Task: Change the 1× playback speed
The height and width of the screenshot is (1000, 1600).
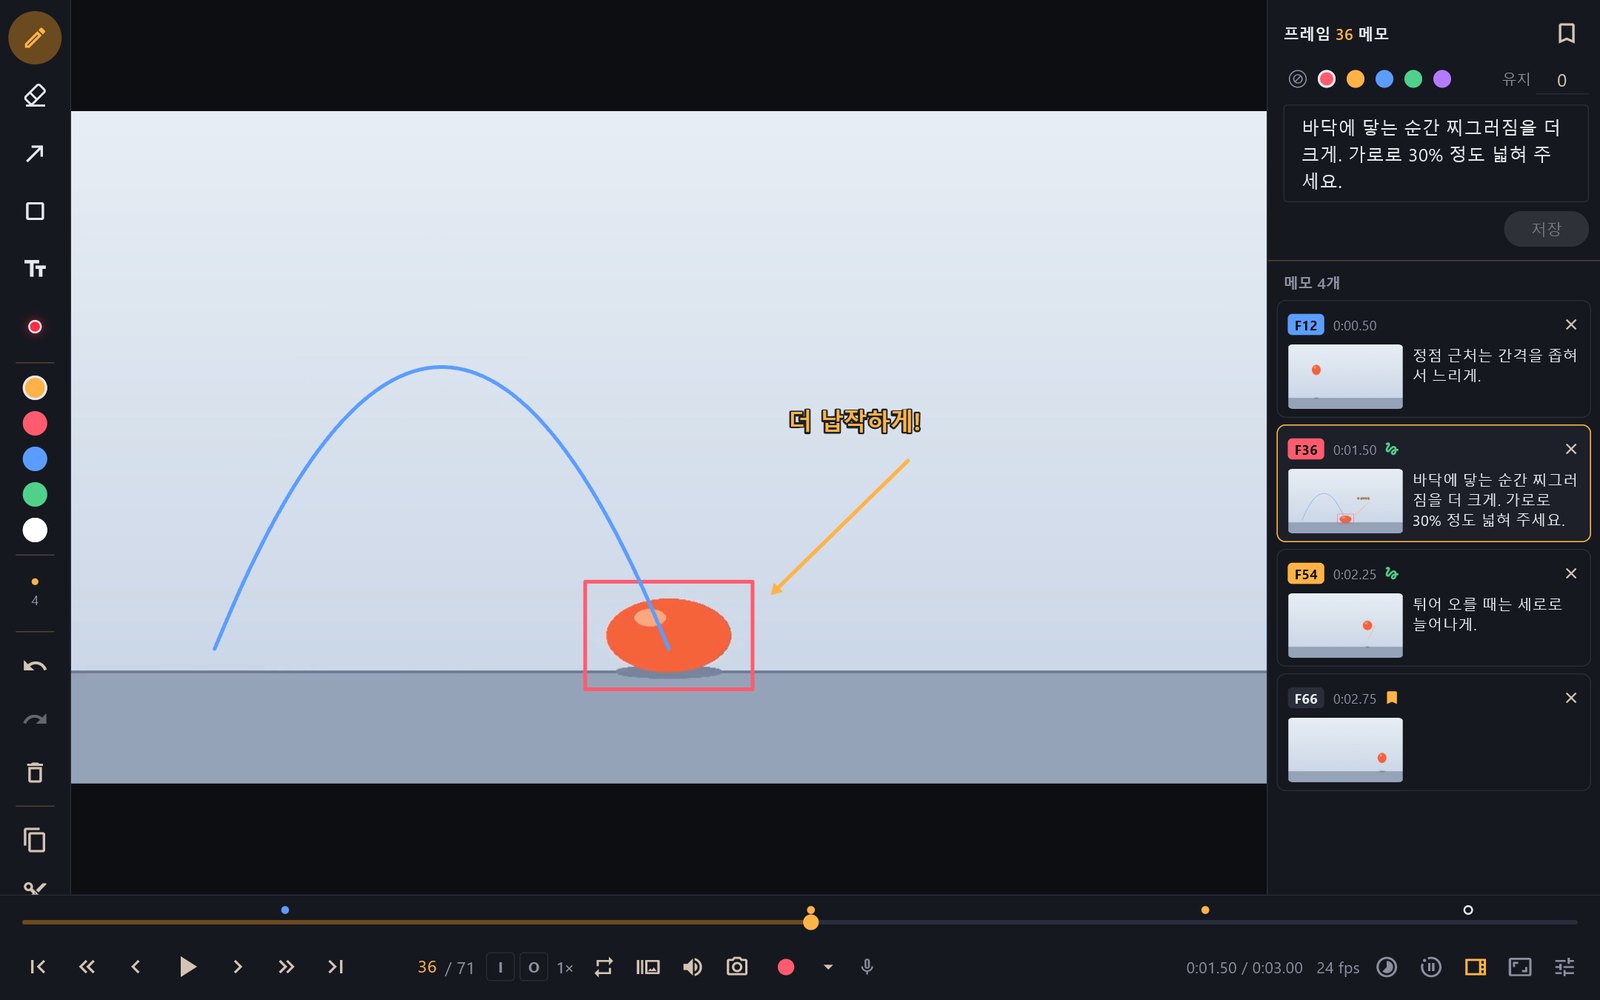Action: (x=565, y=968)
